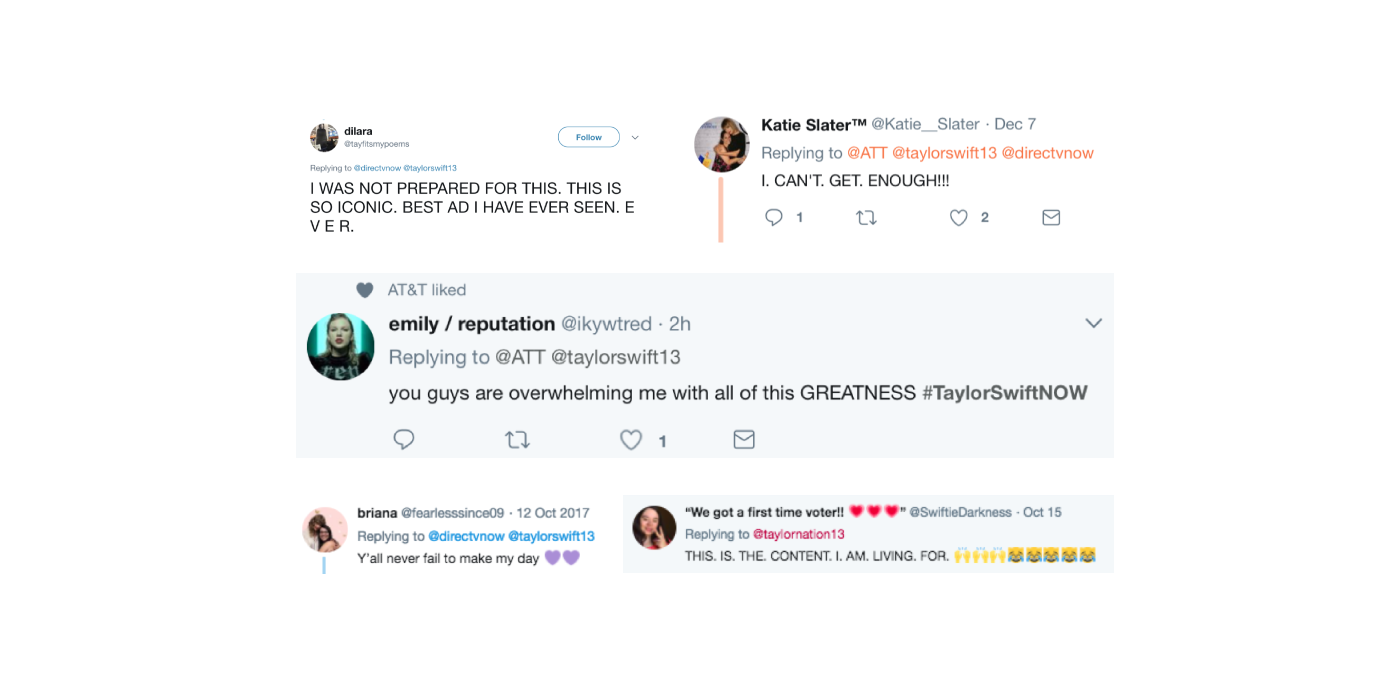Retweet Katie Slater's tweet
The width and height of the screenshot is (1400, 682).
(x=866, y=217)
